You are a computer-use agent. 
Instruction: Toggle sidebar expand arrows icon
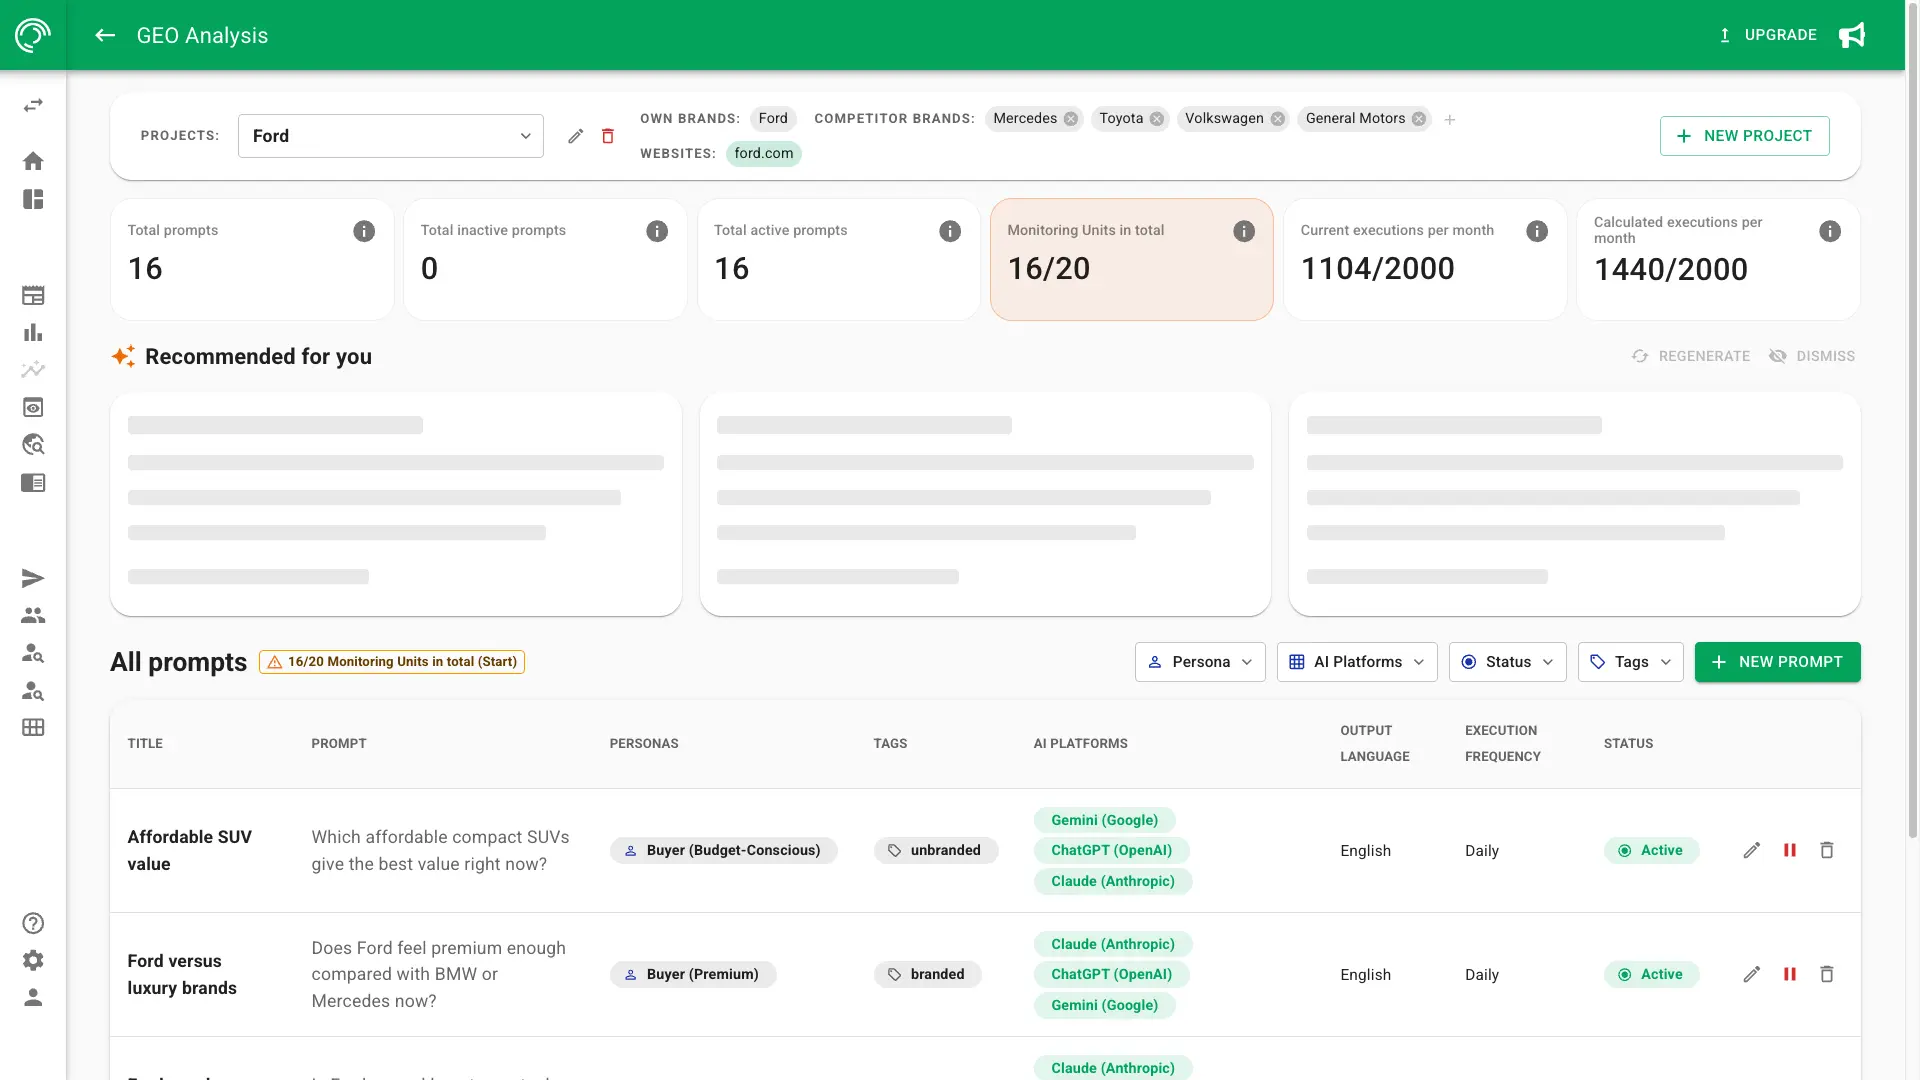(x=33, y=105)
